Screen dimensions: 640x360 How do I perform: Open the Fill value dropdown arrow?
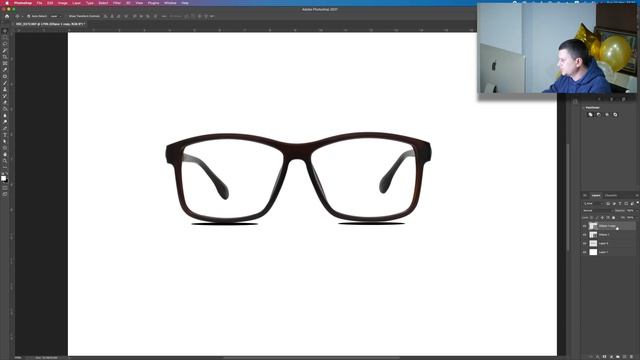[x=636, y=218]
